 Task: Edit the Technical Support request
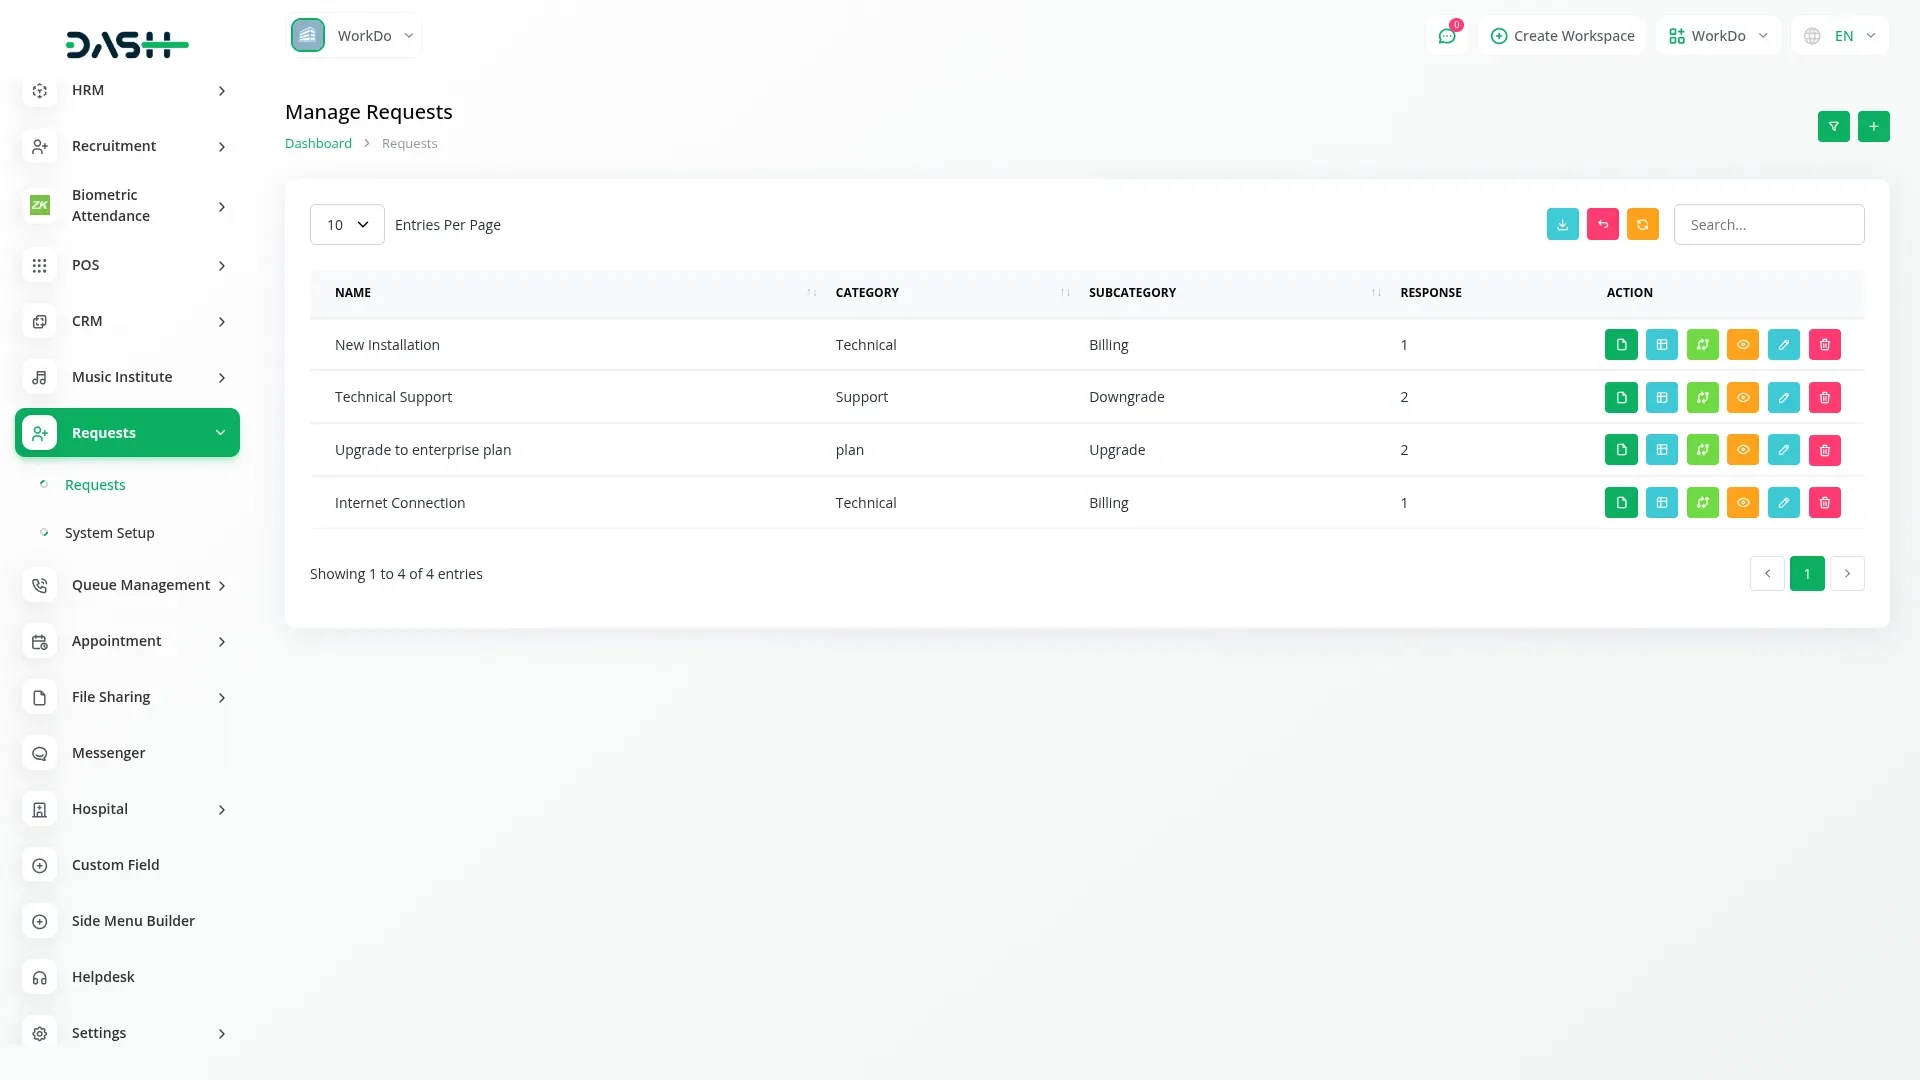[1783, 398]
